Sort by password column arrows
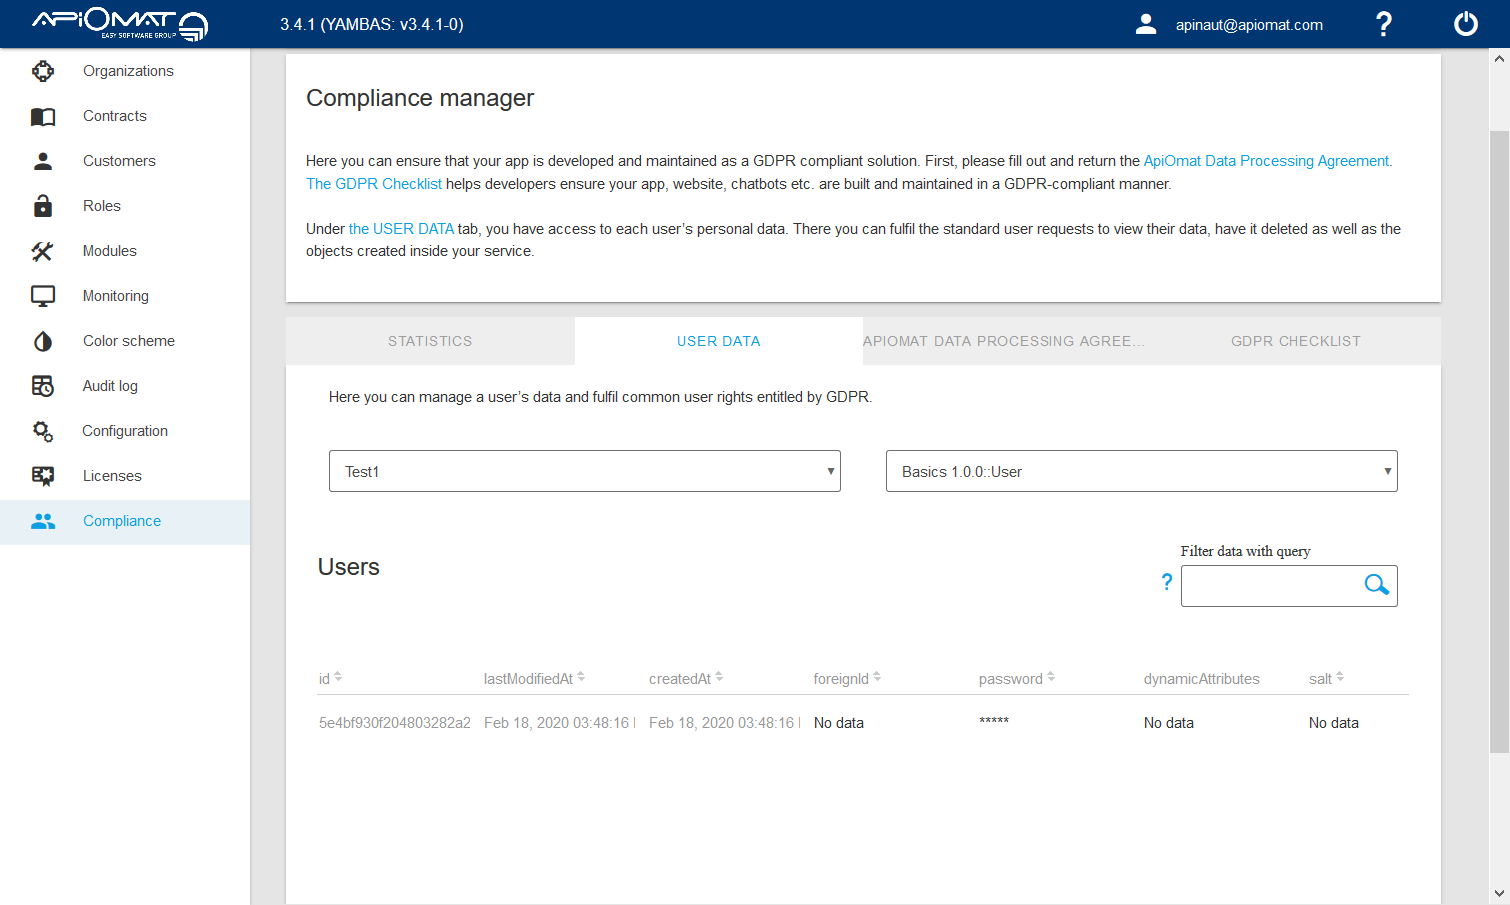Image resolution: width=1510 pixels, height=905 pixels. pyautogui.click(x=1051, y=677)
